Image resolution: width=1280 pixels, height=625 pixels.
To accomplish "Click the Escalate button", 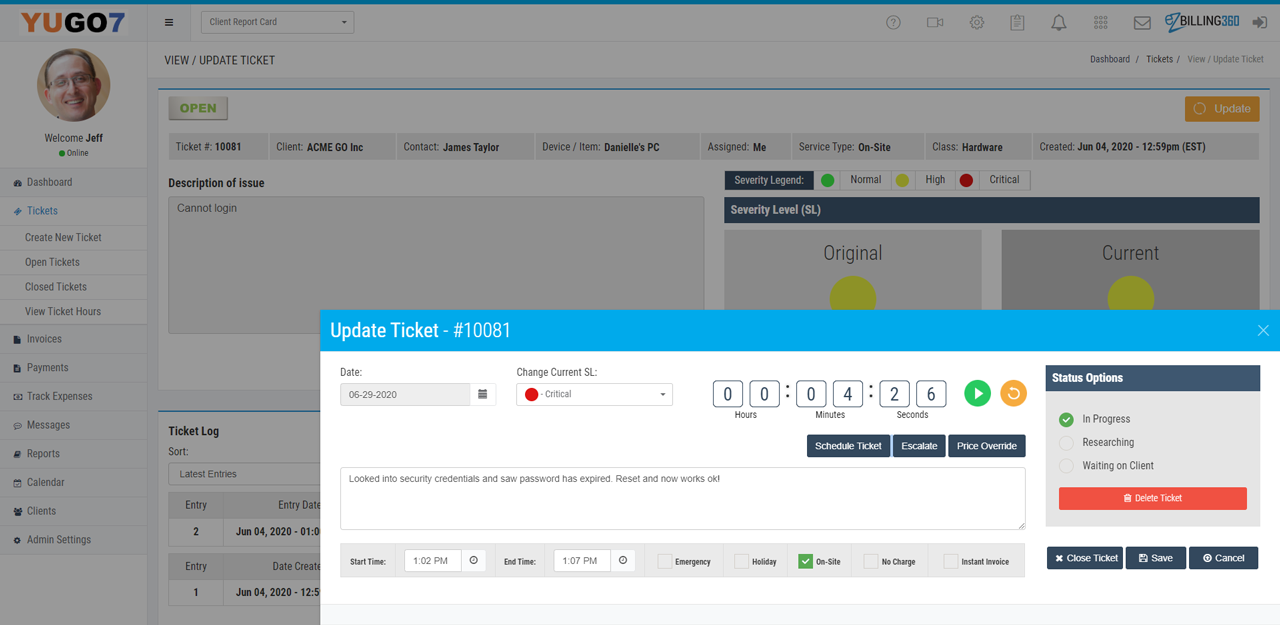I will pyautogui.click(x=918, y=446).
